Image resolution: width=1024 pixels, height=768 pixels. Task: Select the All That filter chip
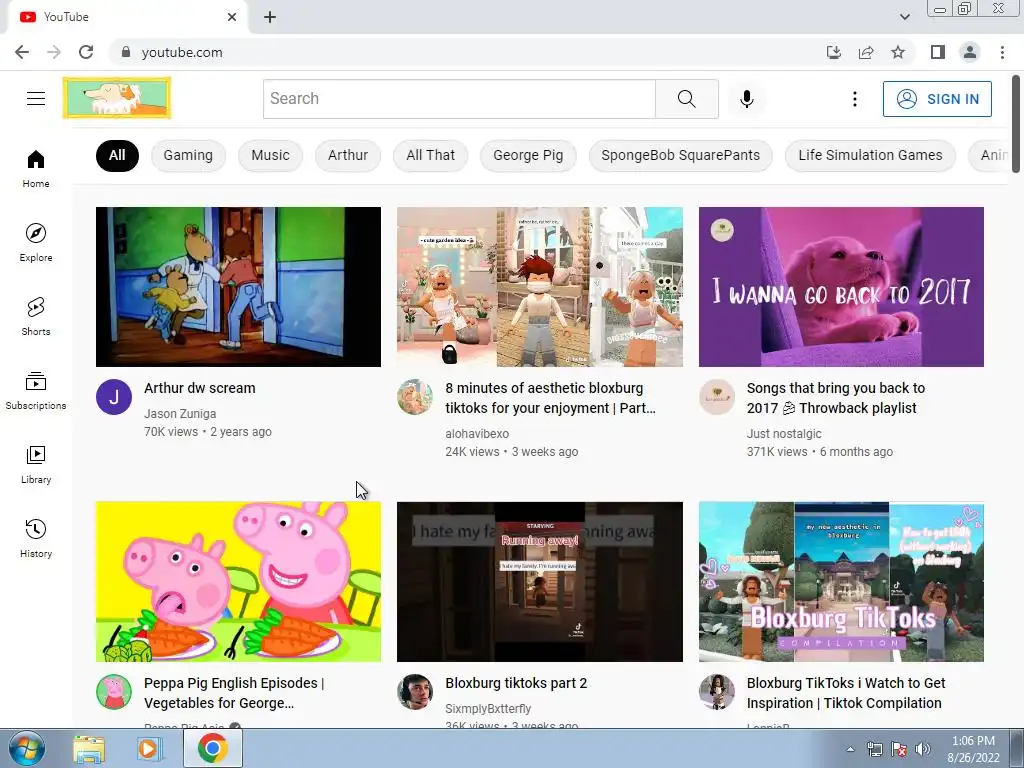(430, 155)
